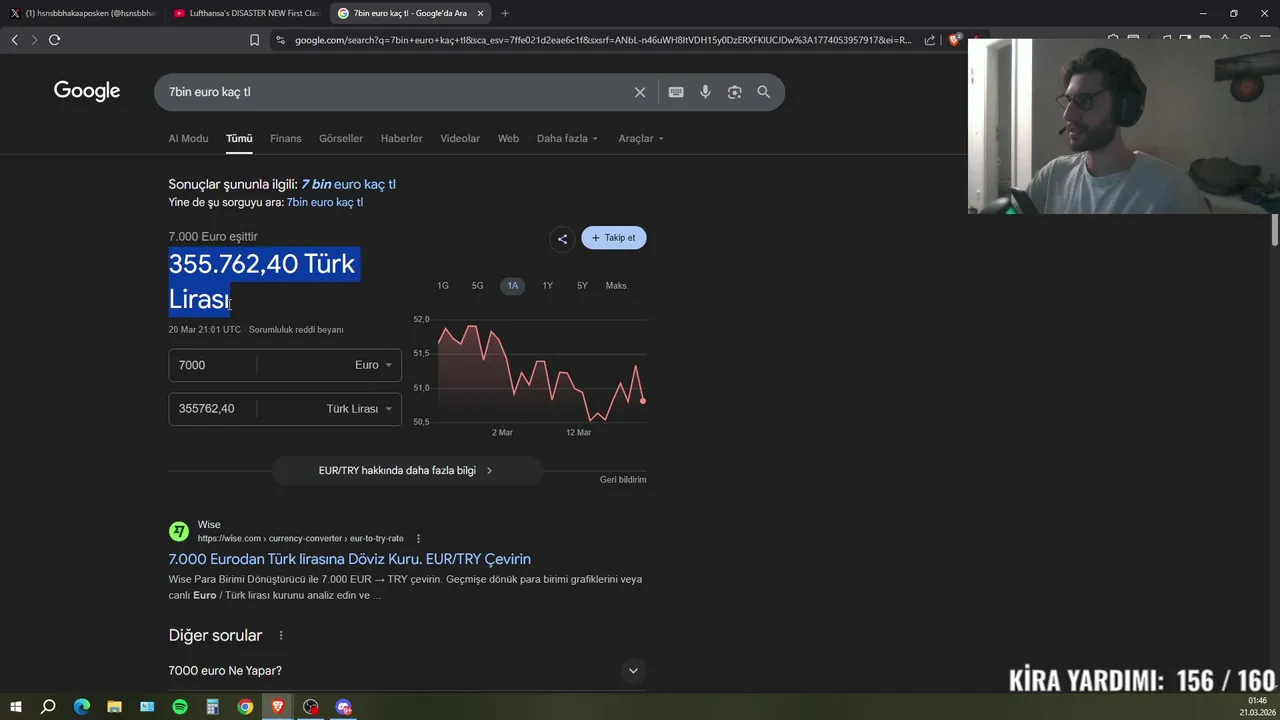
Task: Switch to Haberler tab
Action: click(x=402, y=139)
